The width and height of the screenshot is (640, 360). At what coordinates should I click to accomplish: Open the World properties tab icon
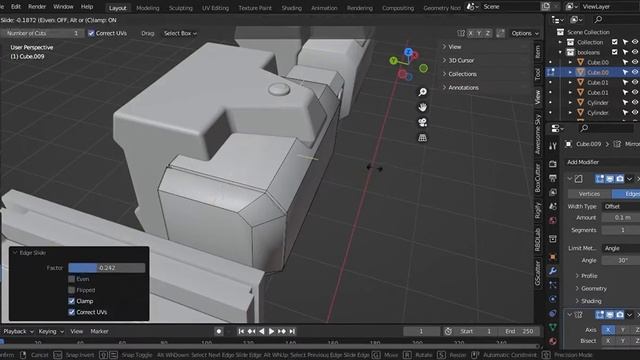tap(553, 220)
